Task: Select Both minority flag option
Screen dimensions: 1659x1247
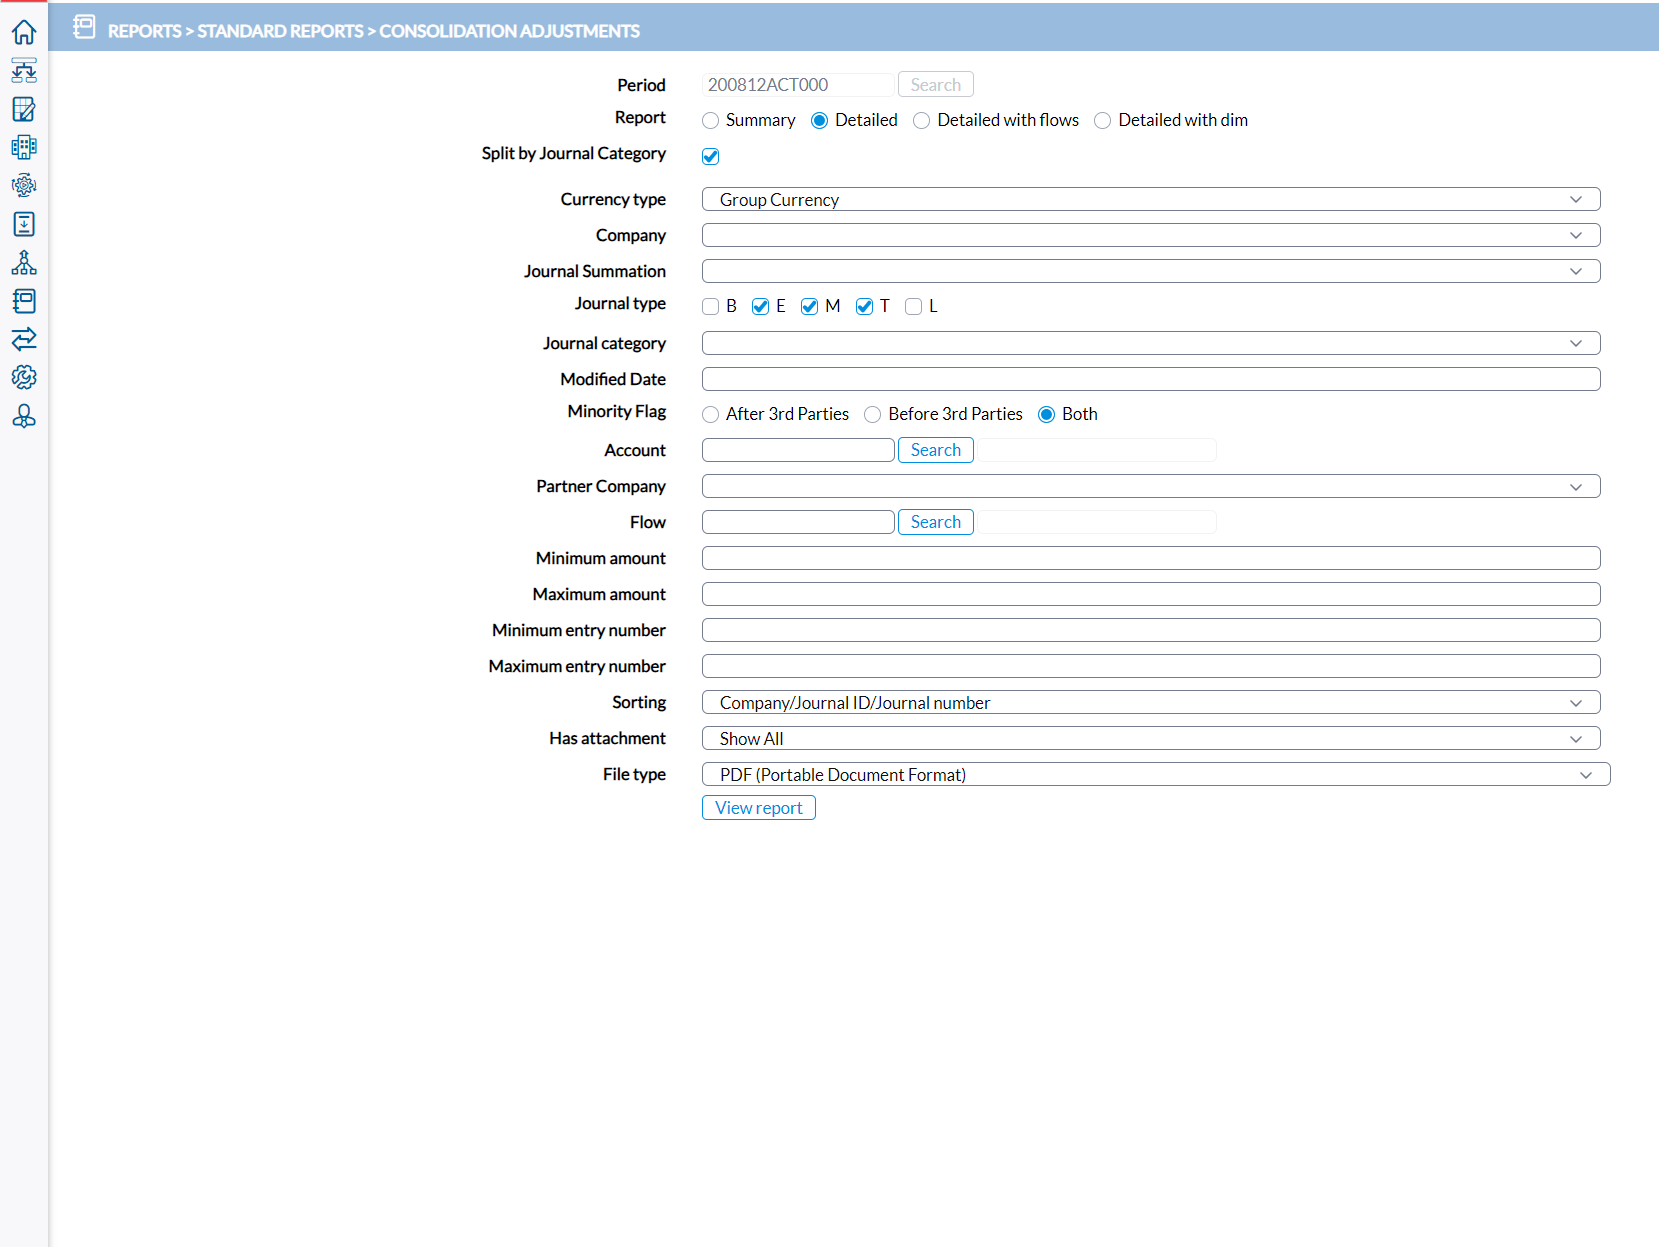Action: point(1047,415)
